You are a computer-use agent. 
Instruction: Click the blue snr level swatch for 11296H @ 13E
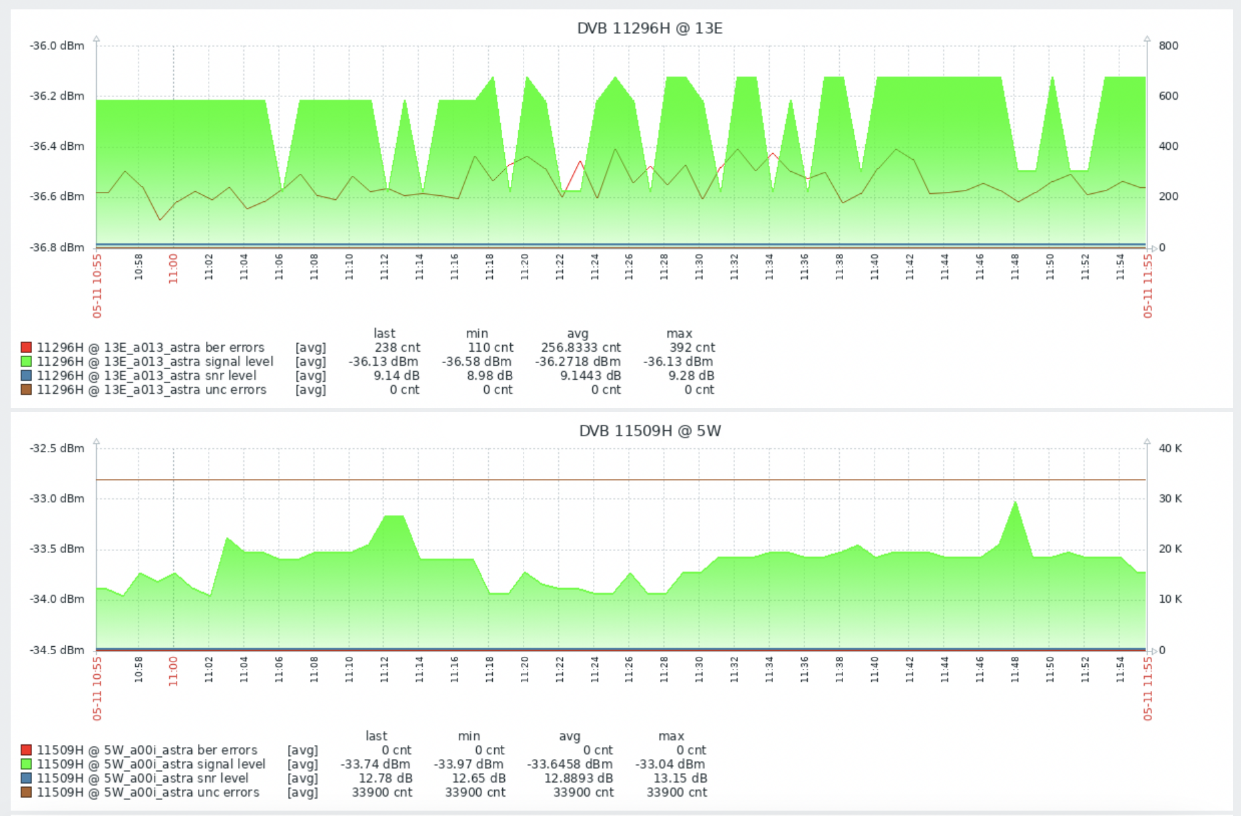point(26,376)
